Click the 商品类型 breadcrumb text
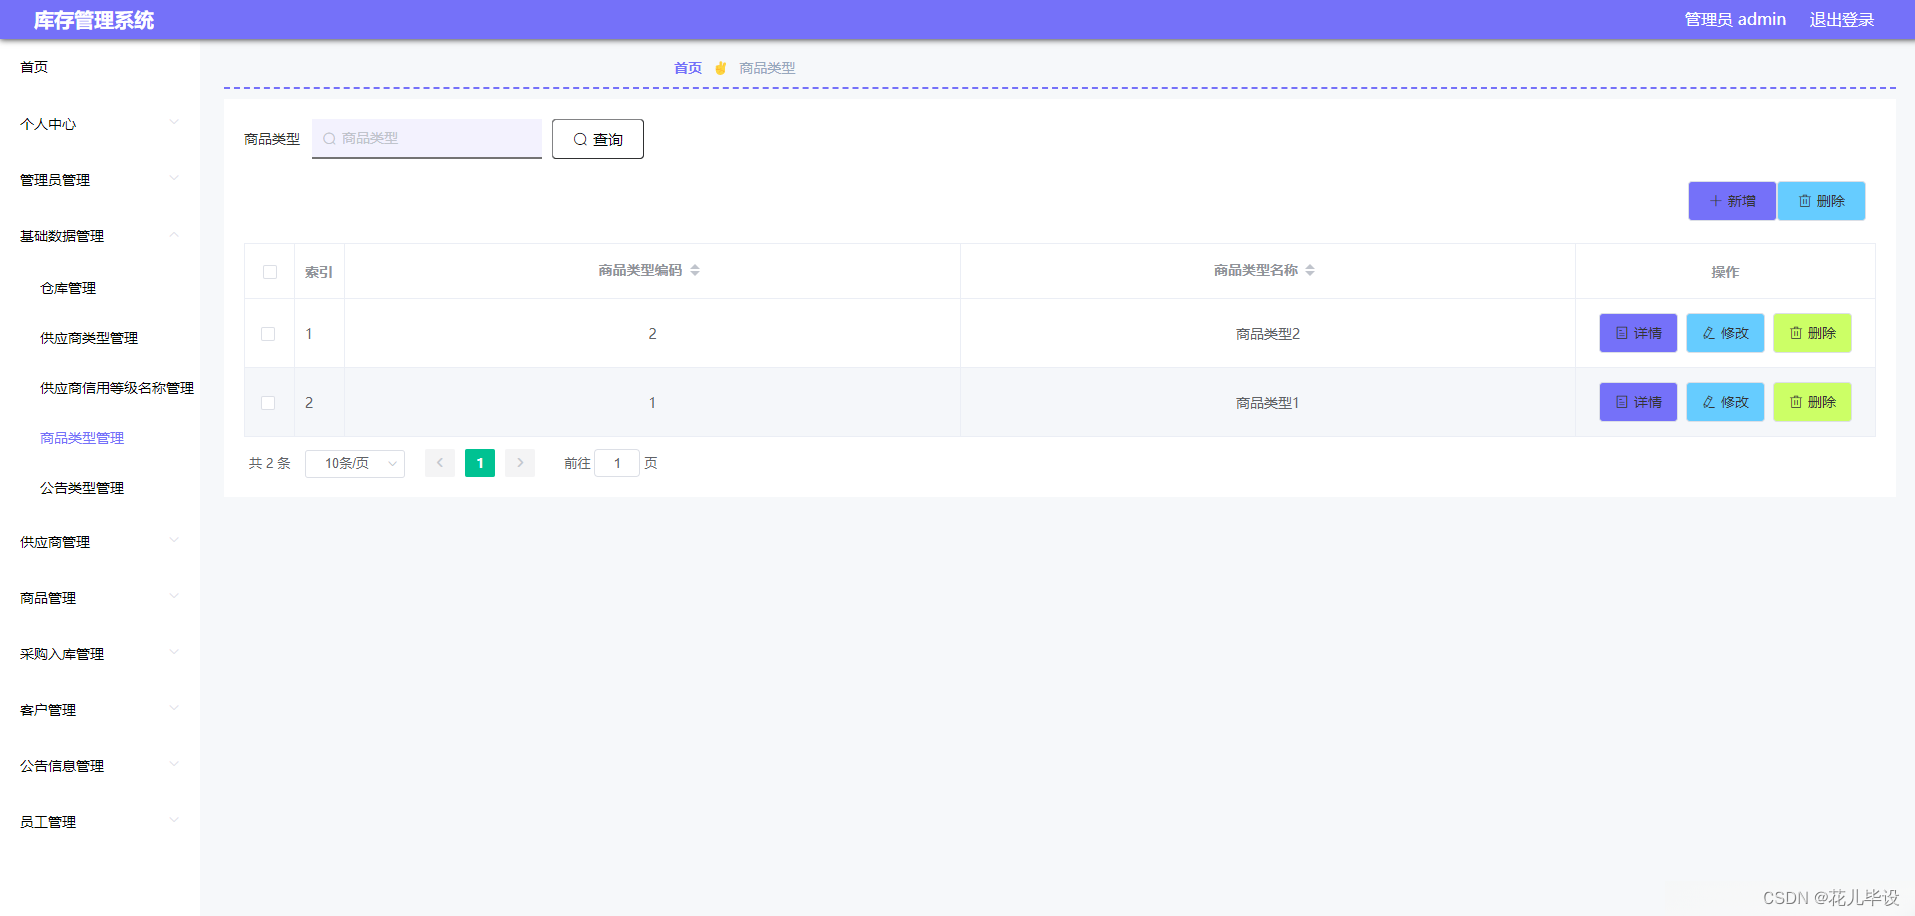1915x916 pixels. click(767, 68)
